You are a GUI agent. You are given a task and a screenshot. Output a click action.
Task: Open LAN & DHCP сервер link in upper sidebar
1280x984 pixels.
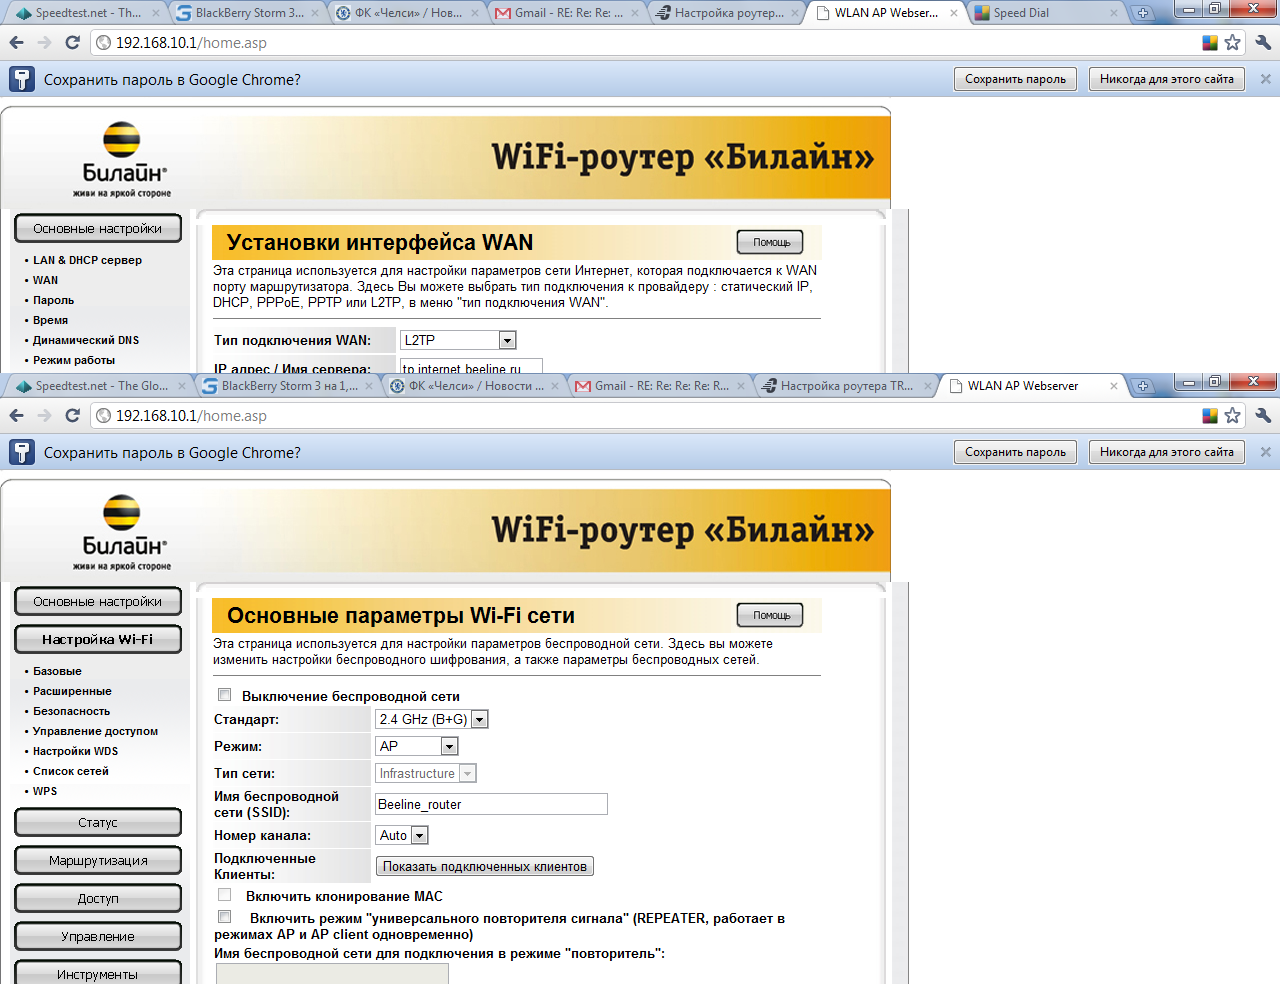coord(87,260)
